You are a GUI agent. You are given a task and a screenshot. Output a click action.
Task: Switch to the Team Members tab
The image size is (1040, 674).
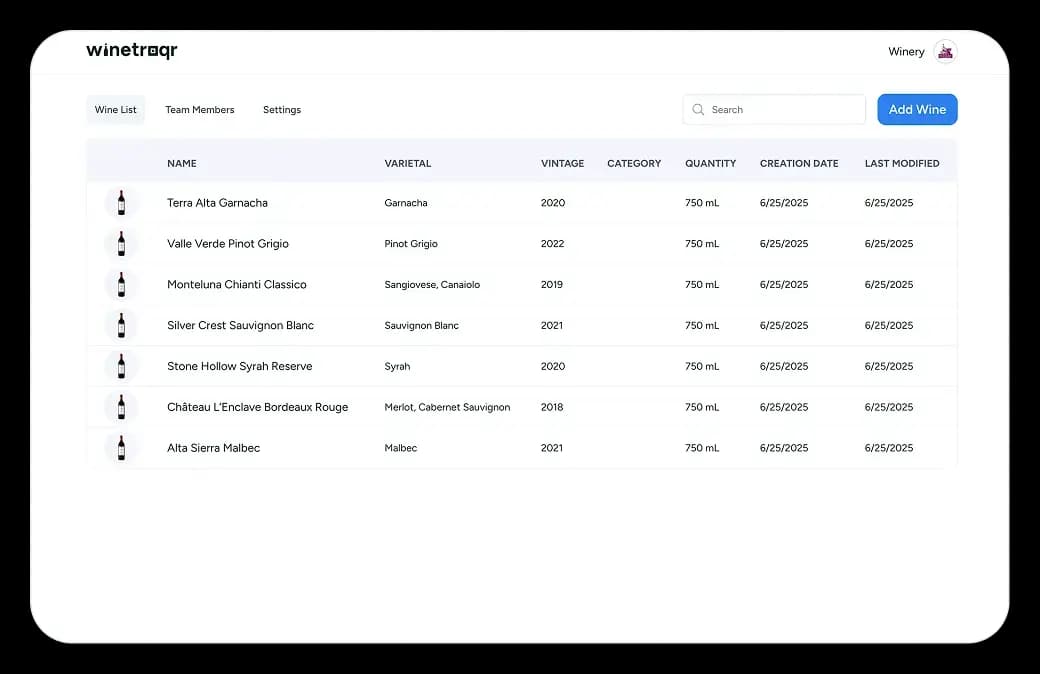[x=200, y=109]
